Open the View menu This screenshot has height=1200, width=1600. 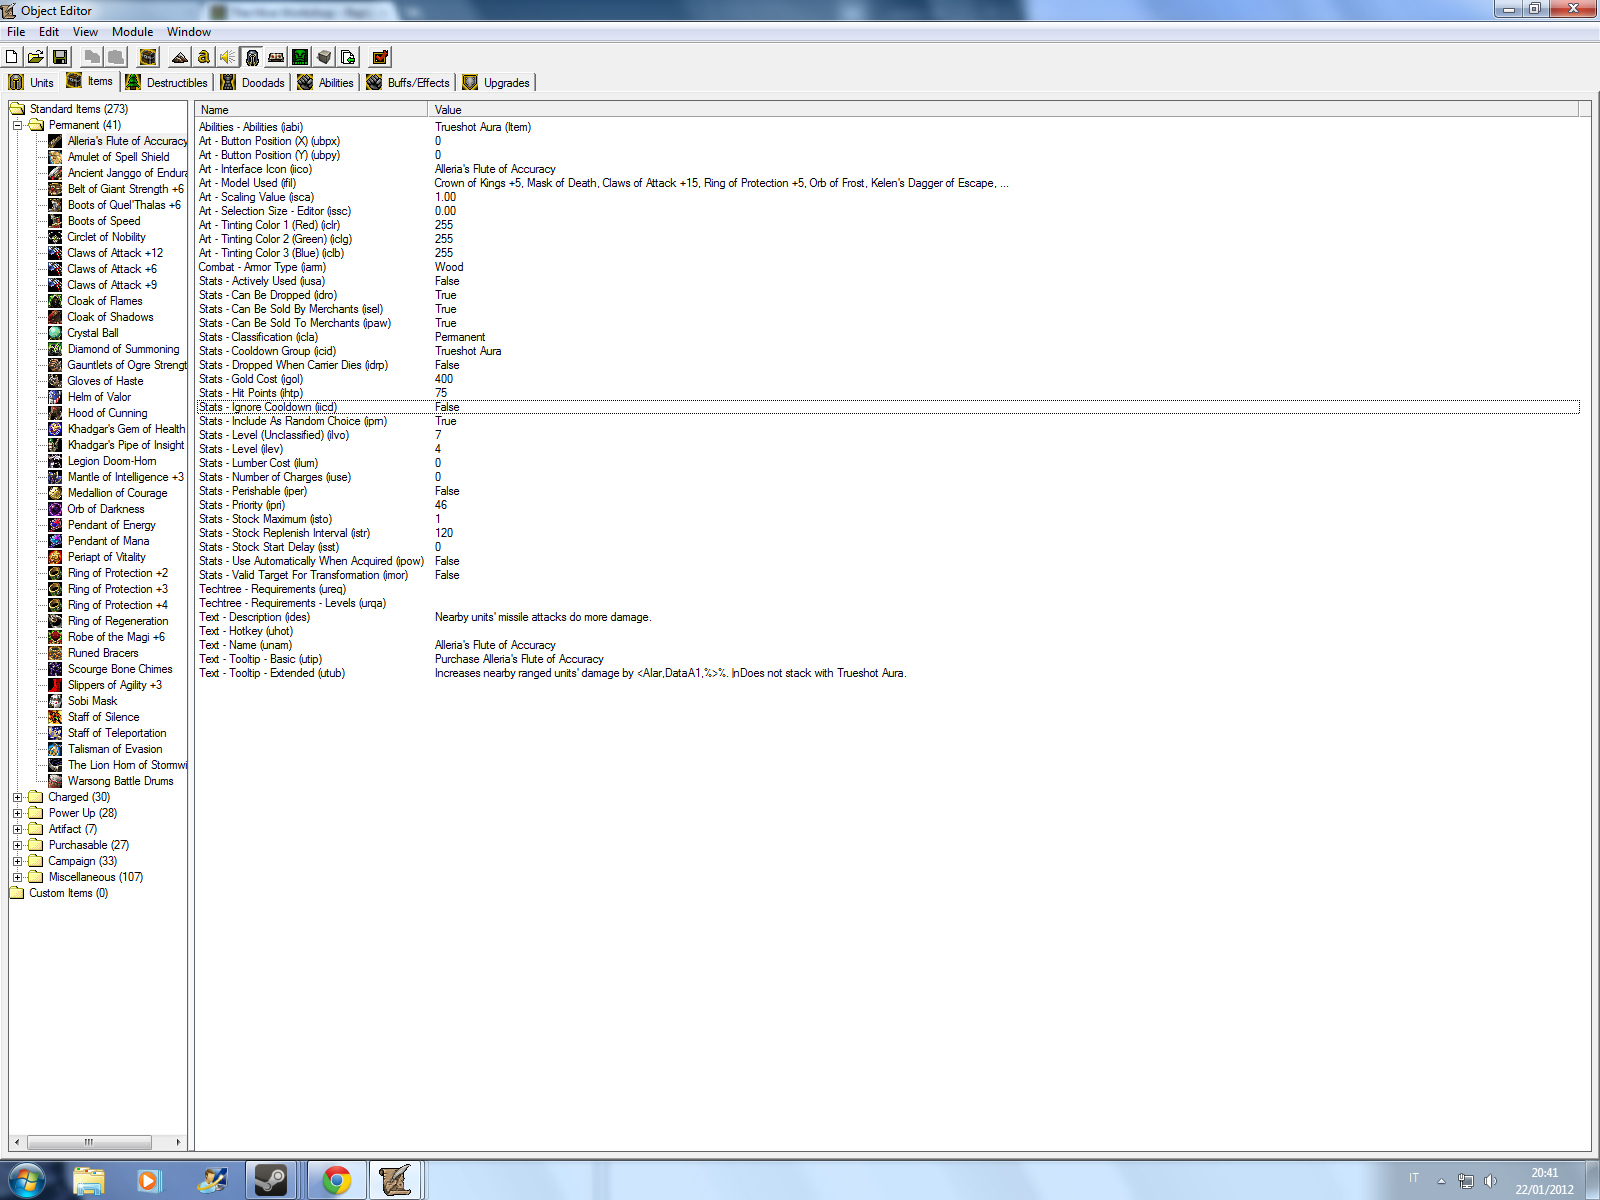(x=85, y=32)
